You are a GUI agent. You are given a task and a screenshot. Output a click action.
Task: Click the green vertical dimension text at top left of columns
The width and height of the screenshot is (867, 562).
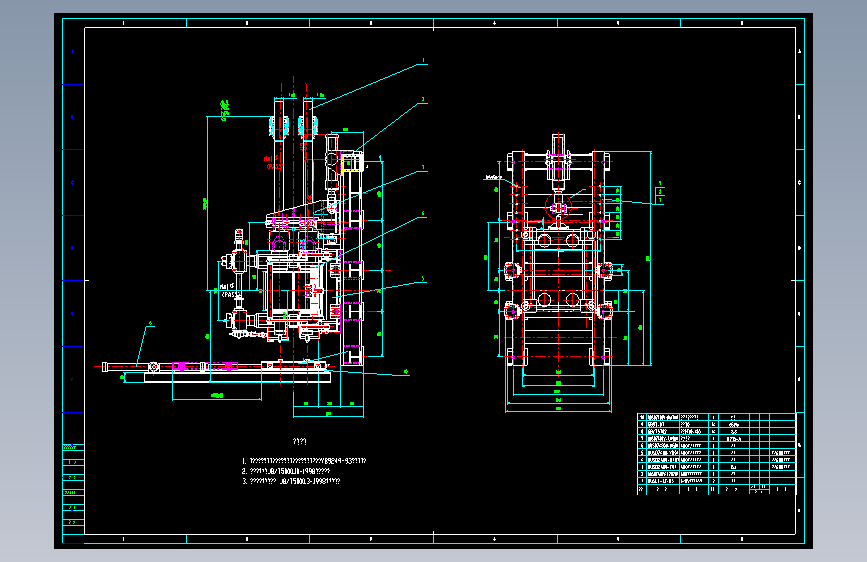[x=224, y=111]
